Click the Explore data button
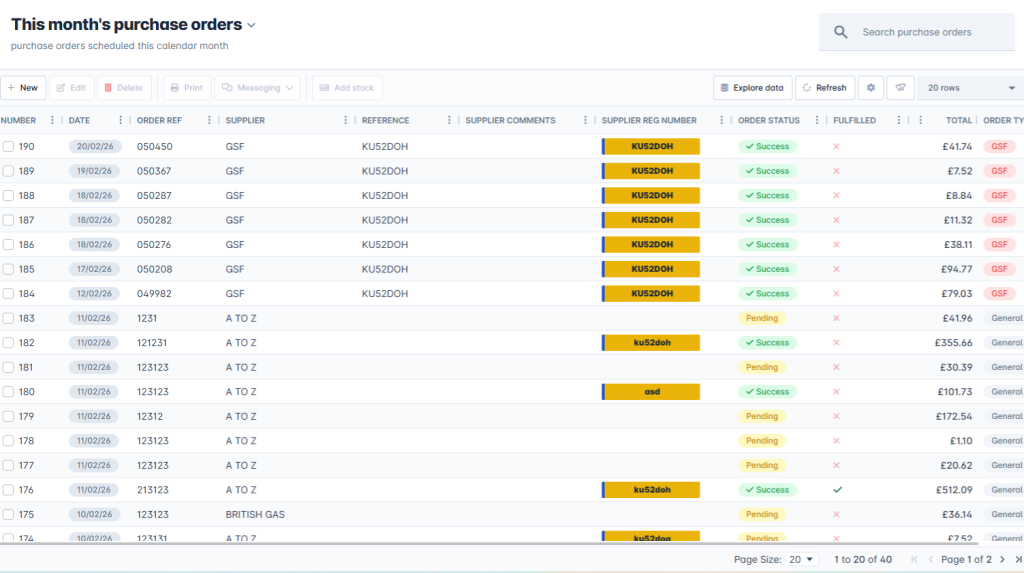The width and height of the screenshot is (1024, 573). click(x=752, y=88)
